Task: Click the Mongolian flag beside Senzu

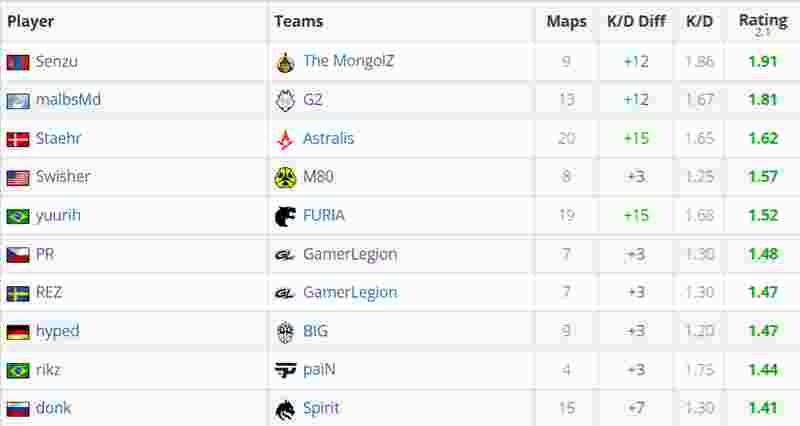Action: (18, 62)
